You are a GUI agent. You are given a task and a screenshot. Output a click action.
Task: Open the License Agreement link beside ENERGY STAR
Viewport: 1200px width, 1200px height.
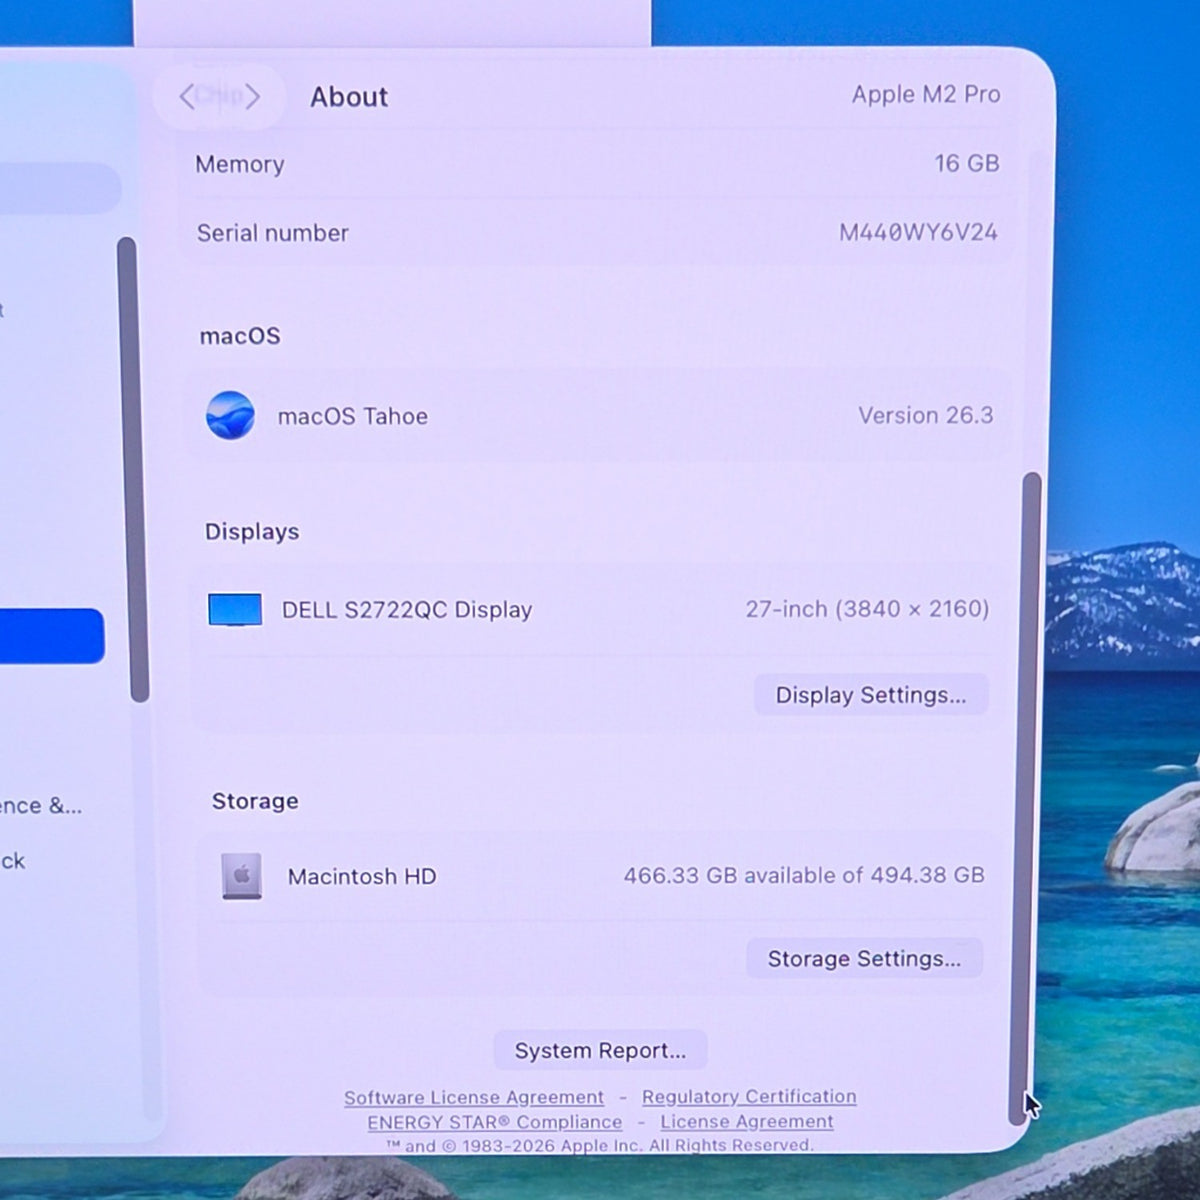pos(747,1121)
